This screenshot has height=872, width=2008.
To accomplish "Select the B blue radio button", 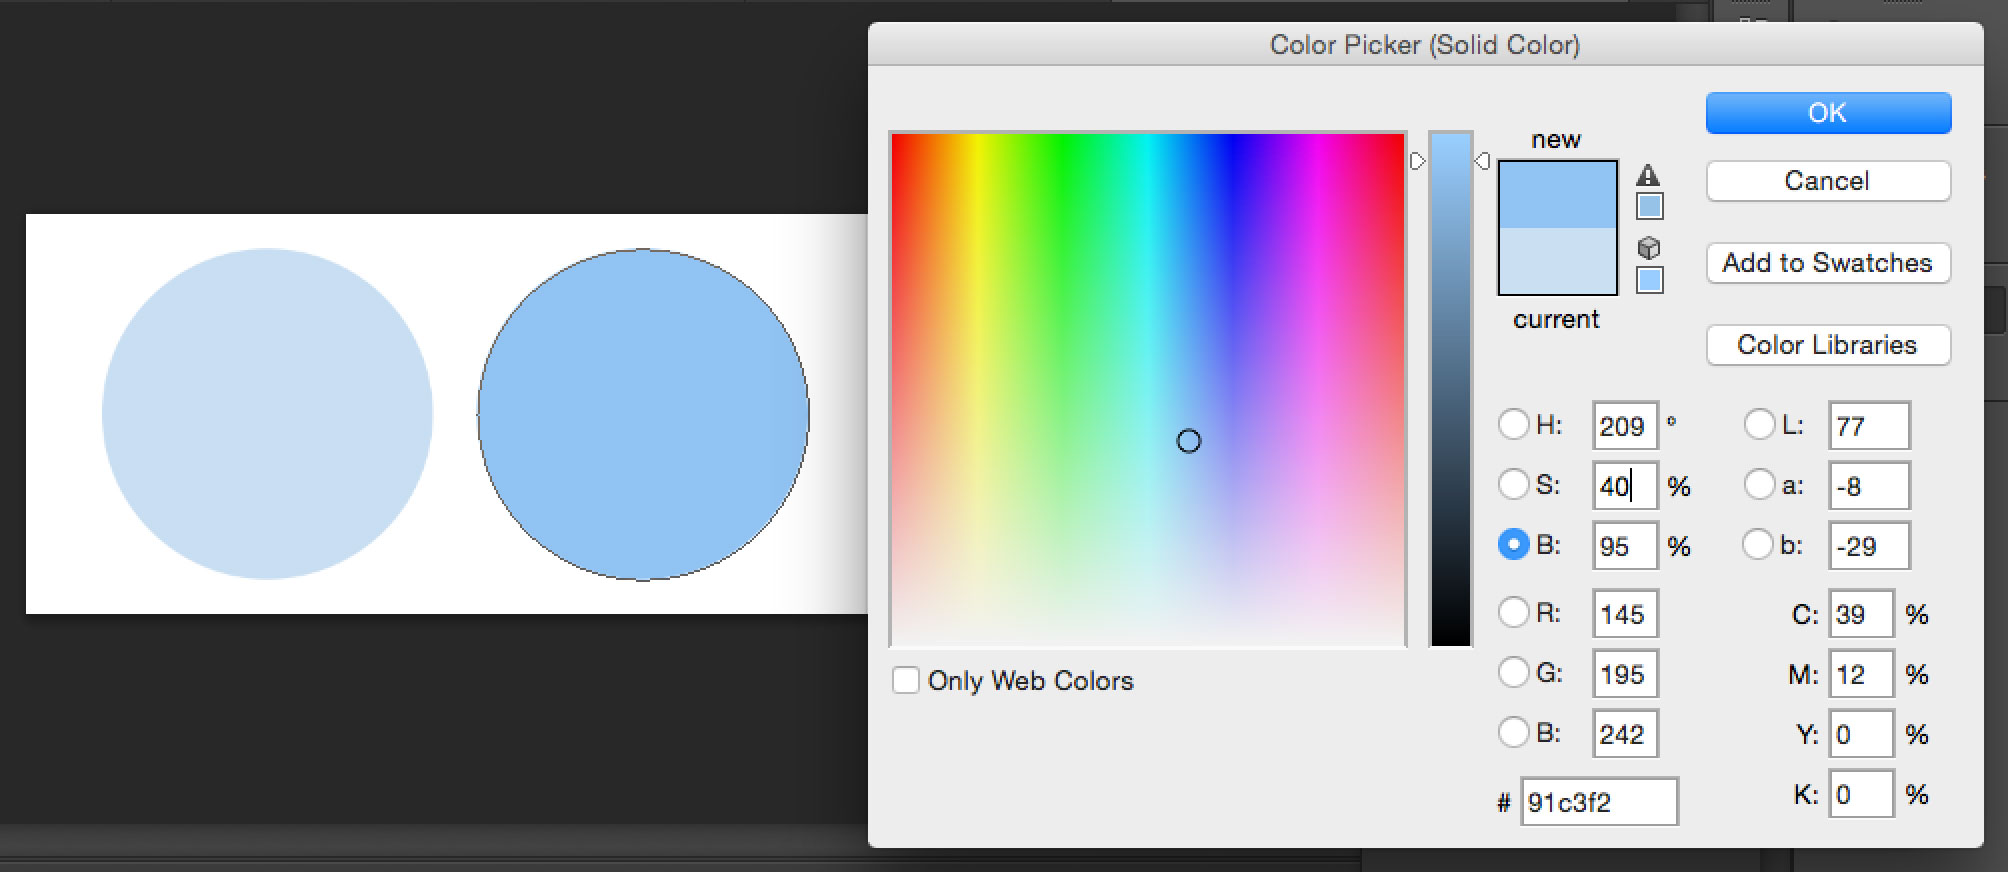I will coord(1513,732).
